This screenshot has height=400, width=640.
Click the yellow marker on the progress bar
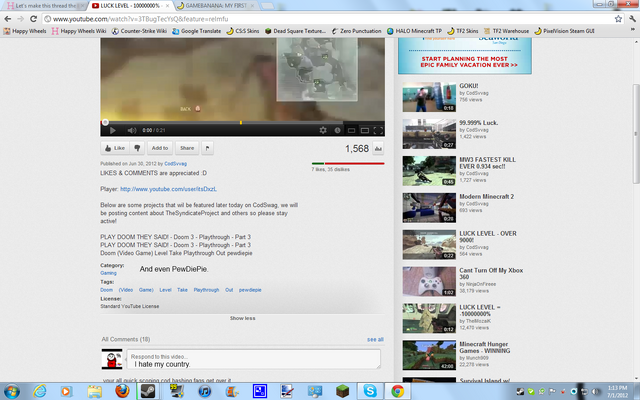pyautogui.click(x=241, y=122)
